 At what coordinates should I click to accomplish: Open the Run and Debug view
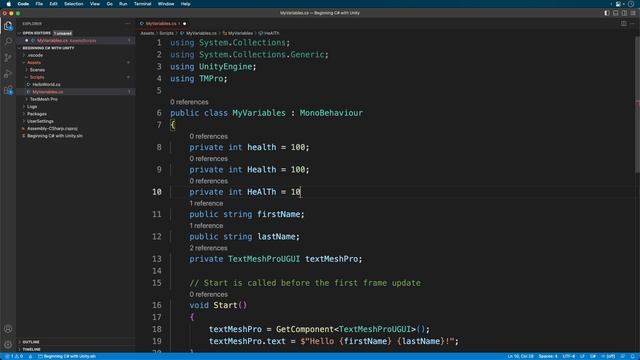(8, 74)
